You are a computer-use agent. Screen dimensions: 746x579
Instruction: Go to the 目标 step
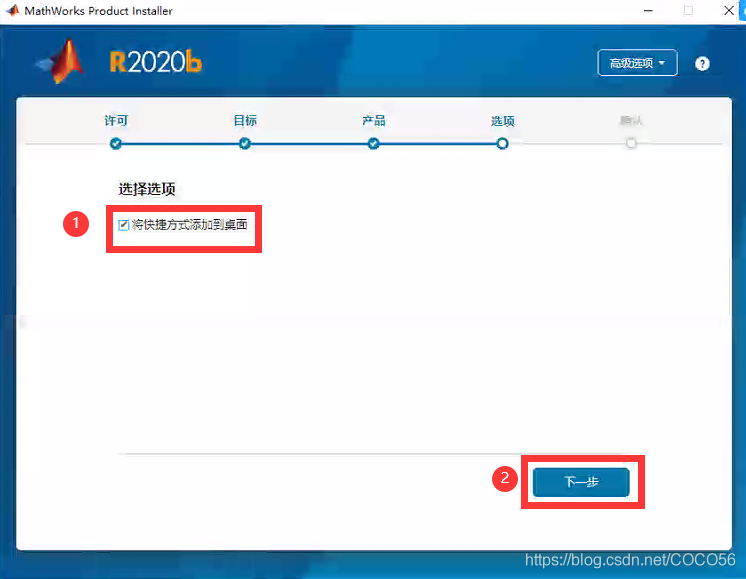(x=245, y=121)
